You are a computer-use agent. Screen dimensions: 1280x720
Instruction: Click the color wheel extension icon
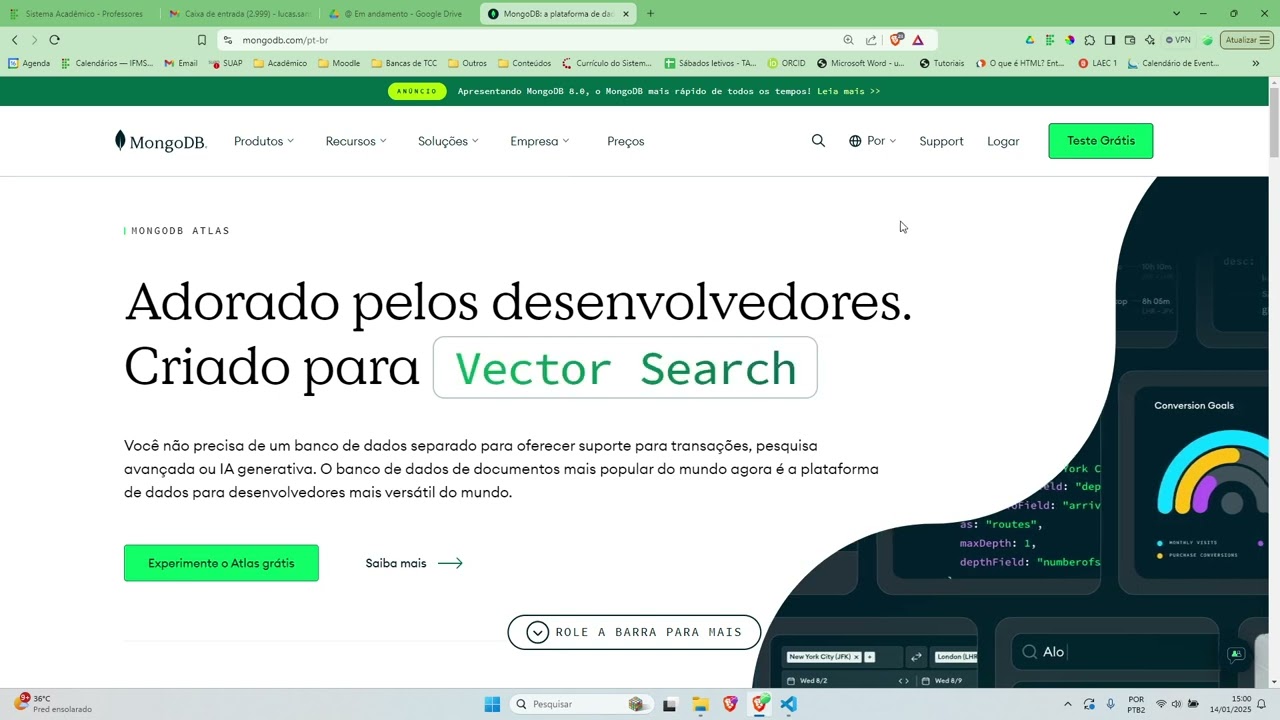[x=1070, y=40]
